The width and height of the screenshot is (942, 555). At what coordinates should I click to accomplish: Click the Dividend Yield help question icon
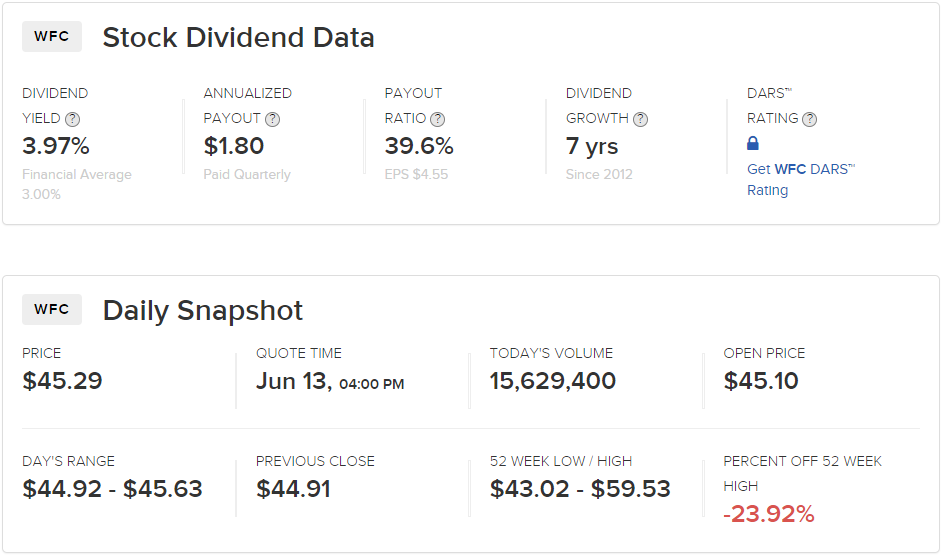72,119
